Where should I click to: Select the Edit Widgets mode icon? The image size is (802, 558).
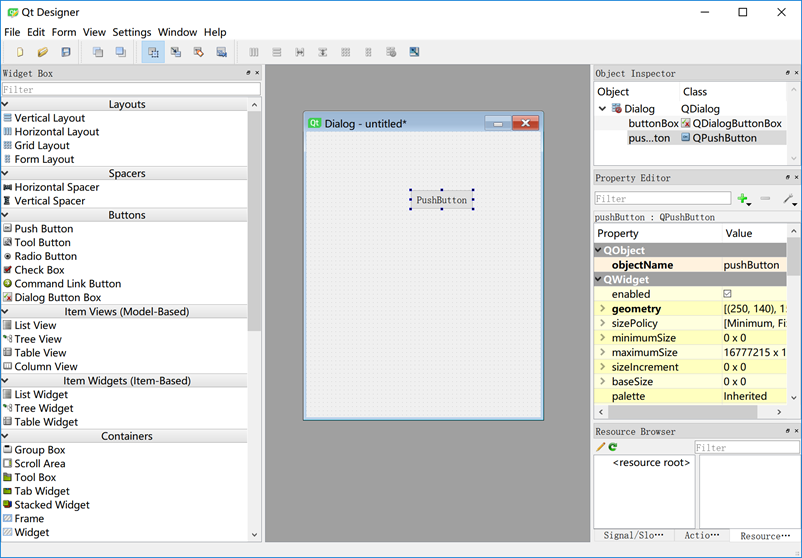pos(153,52)
